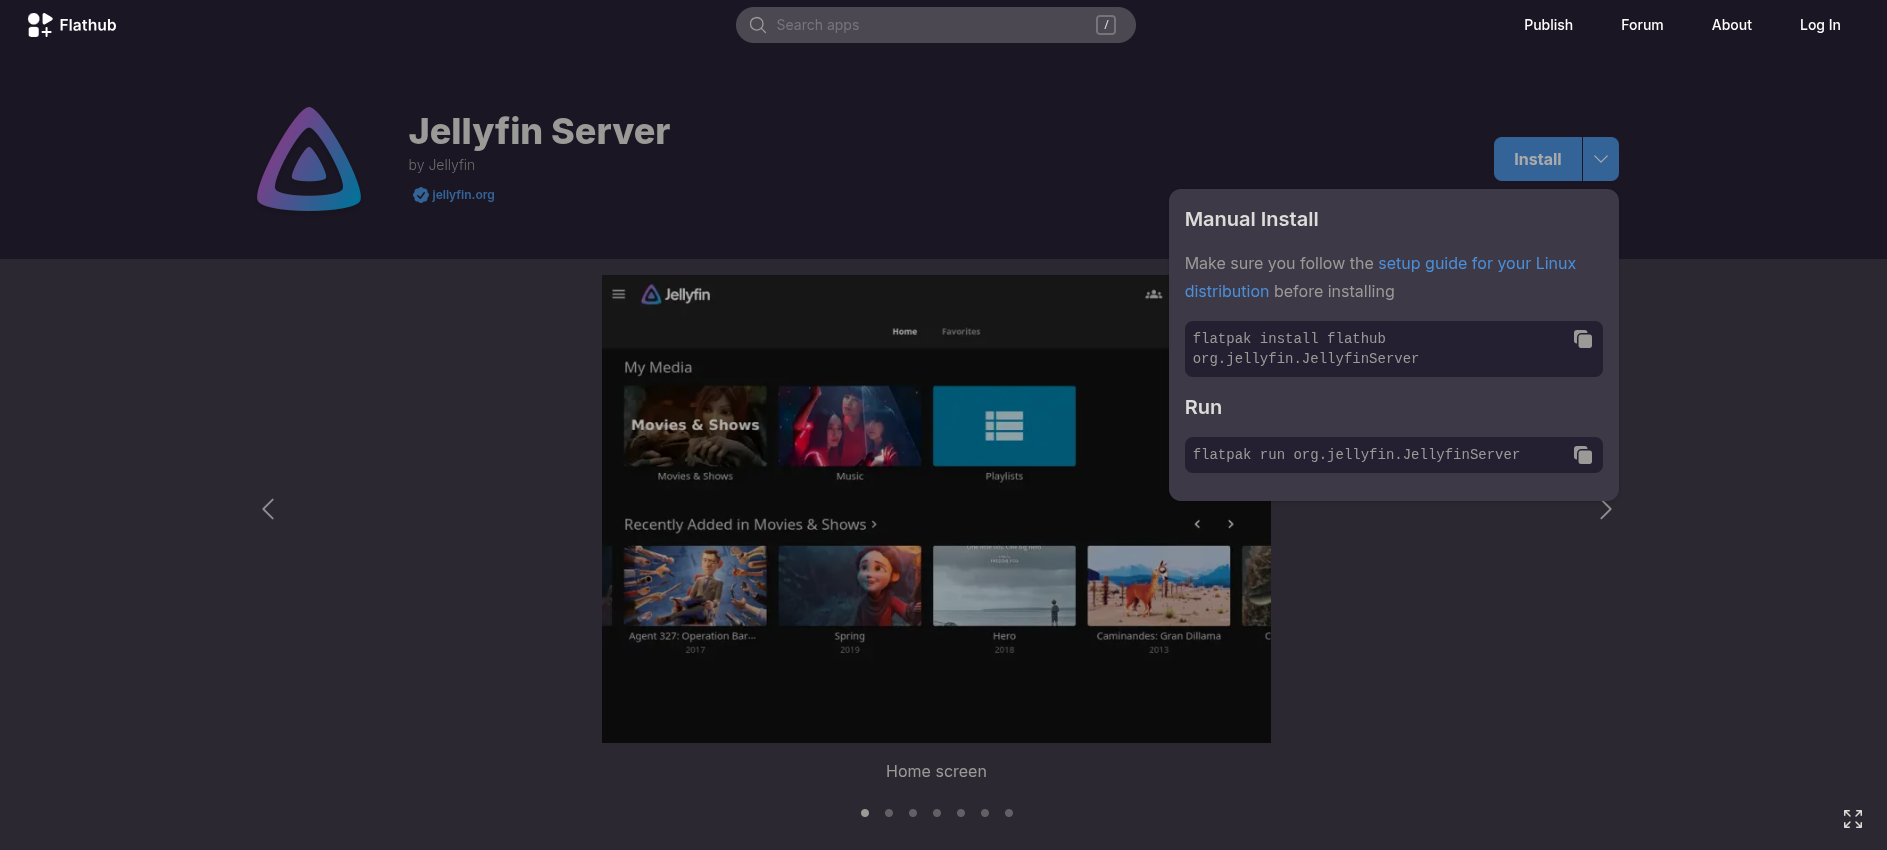Open the Publish page

[1548, 25]
